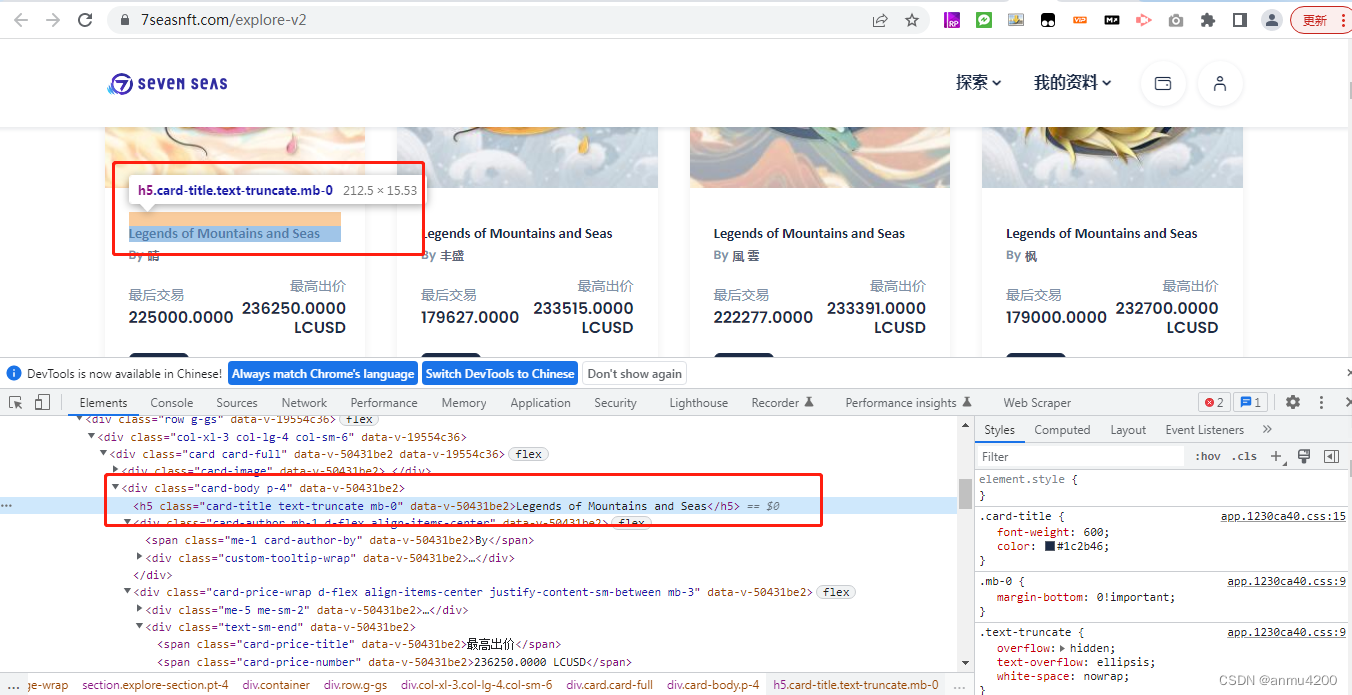Screen dimensions: 1352x695
Task: Toggle the :hov element state button
Action: point(1208,456)
